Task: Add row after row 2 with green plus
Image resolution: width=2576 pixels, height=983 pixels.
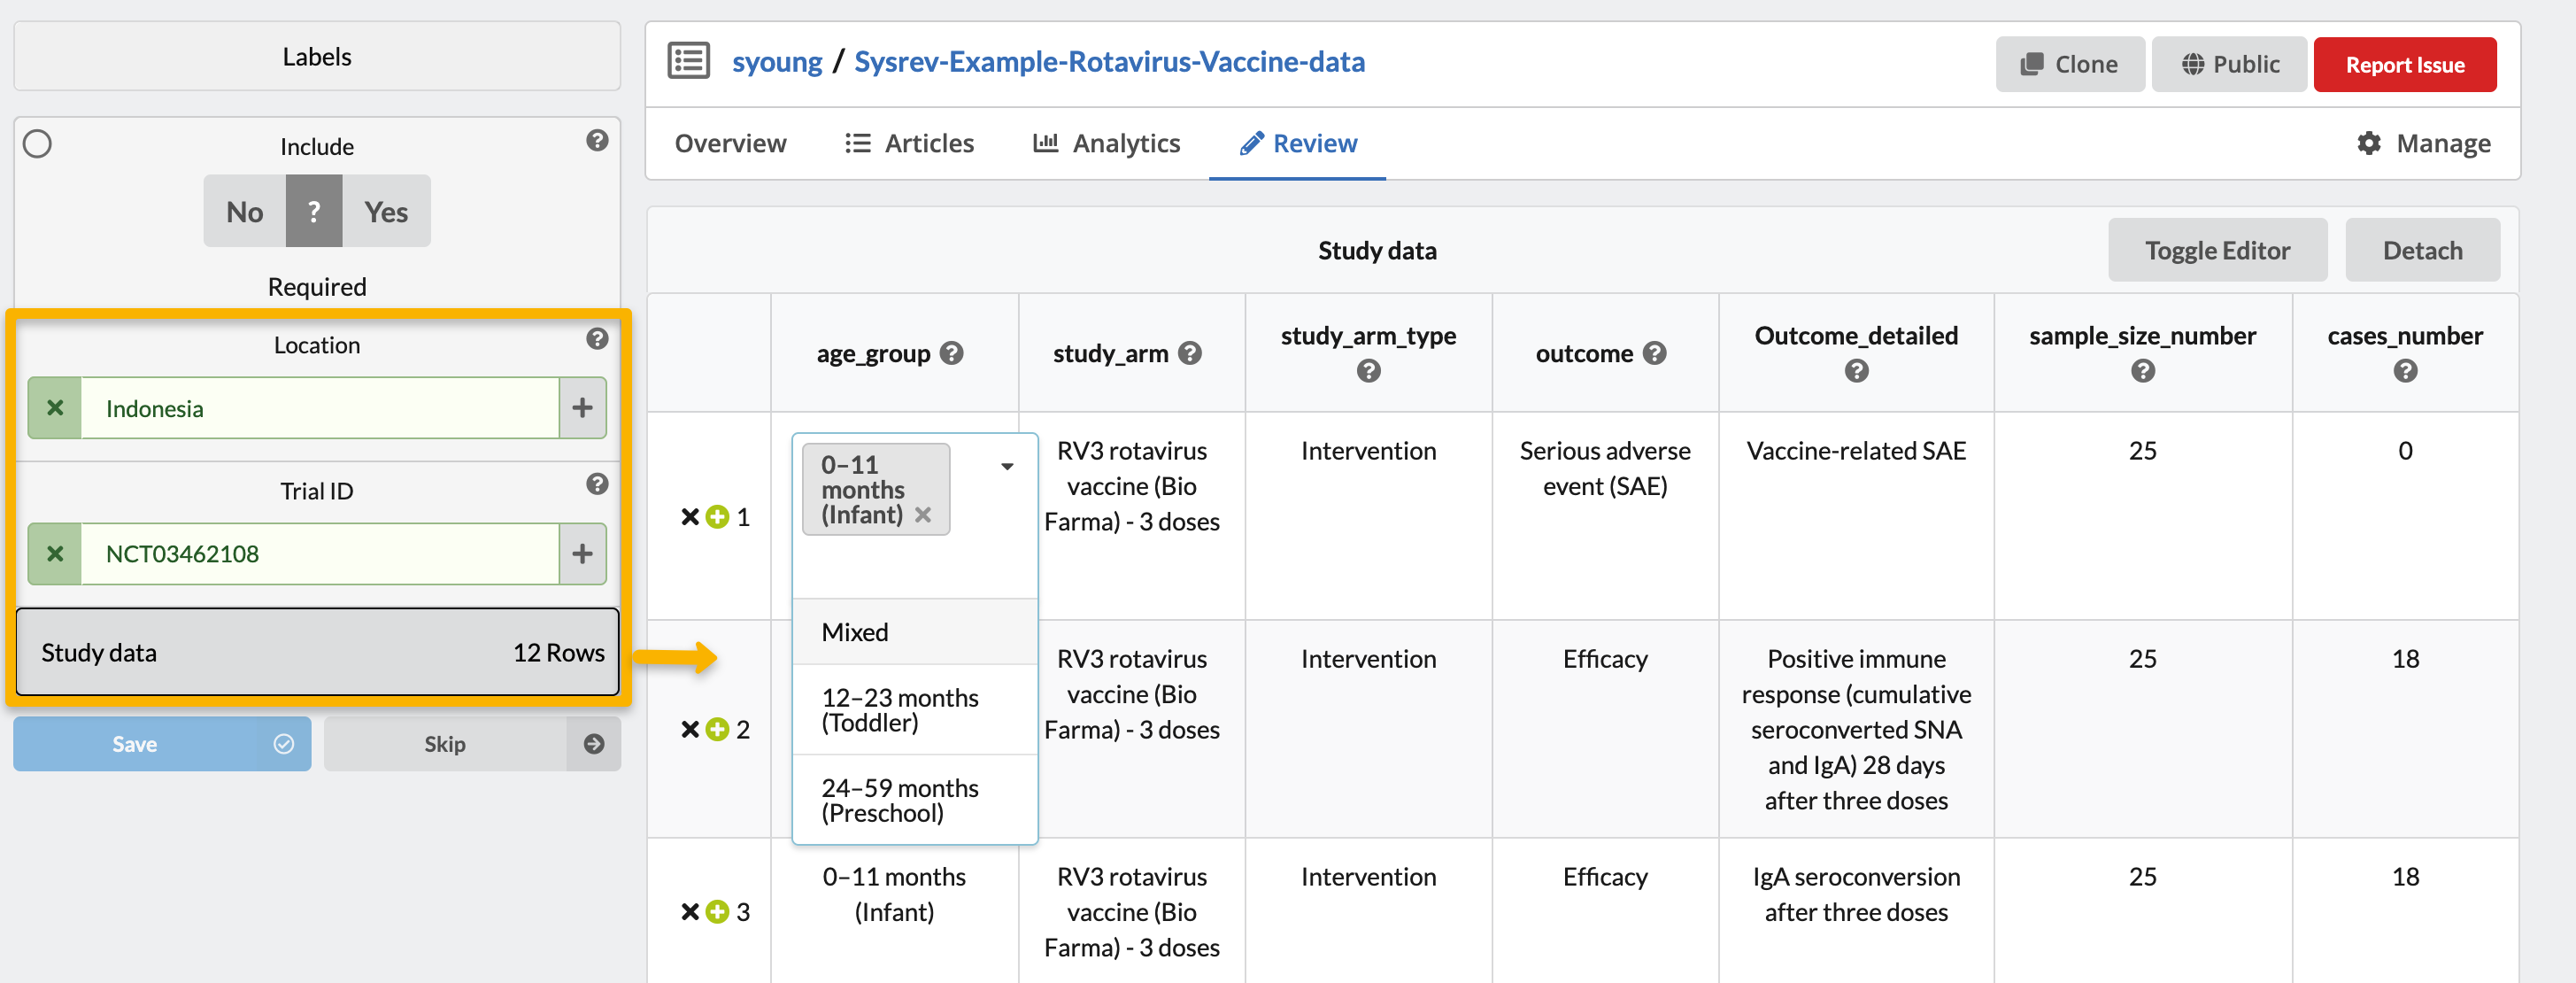Action: tap(717, 729)
